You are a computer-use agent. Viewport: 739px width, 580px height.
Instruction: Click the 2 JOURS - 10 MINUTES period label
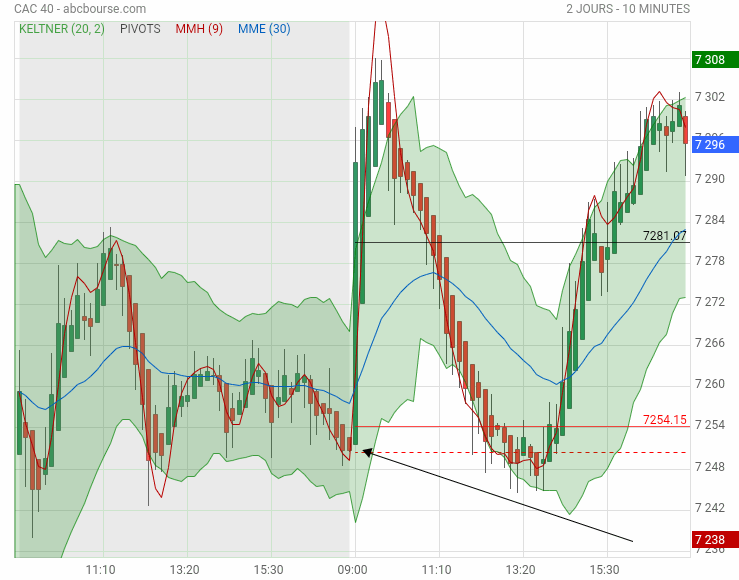[628, 8]
